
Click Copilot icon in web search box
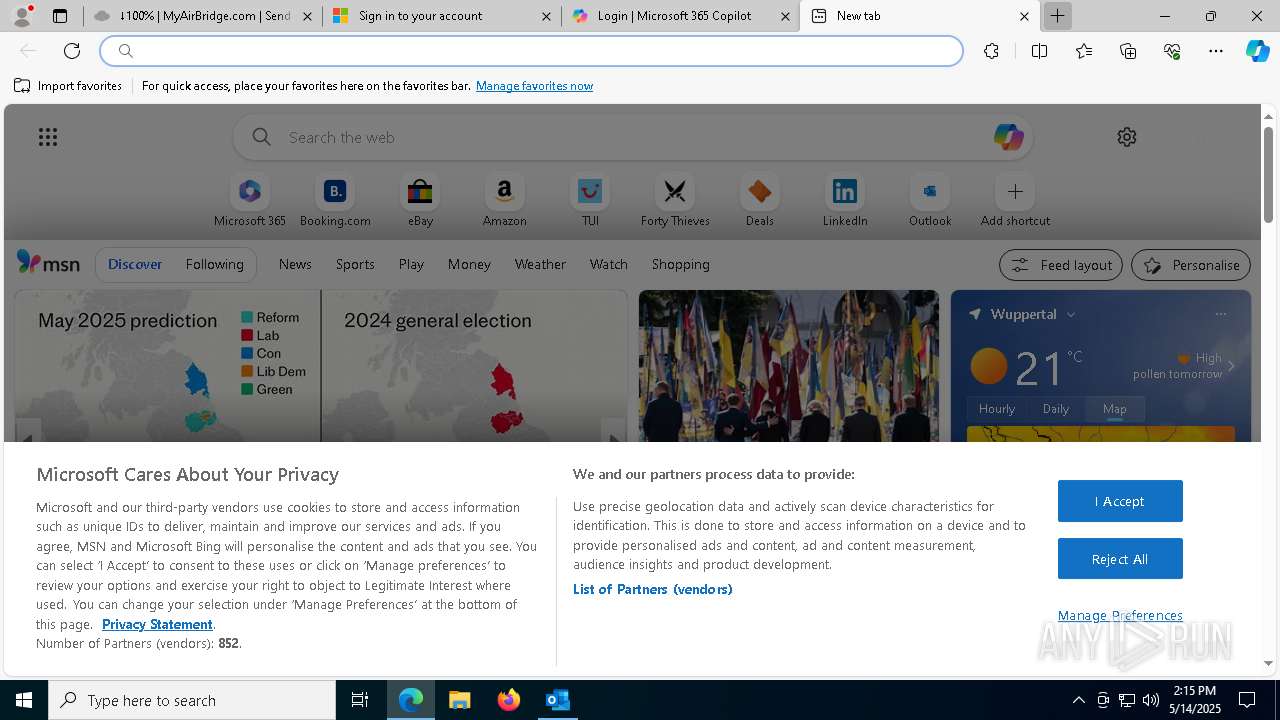pyautogui.click(x=1008, y=137)
